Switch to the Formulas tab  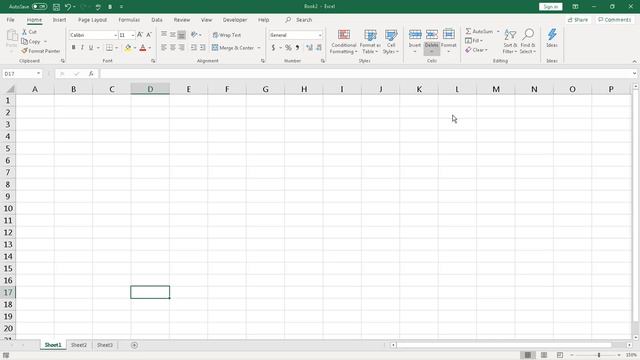129,20
